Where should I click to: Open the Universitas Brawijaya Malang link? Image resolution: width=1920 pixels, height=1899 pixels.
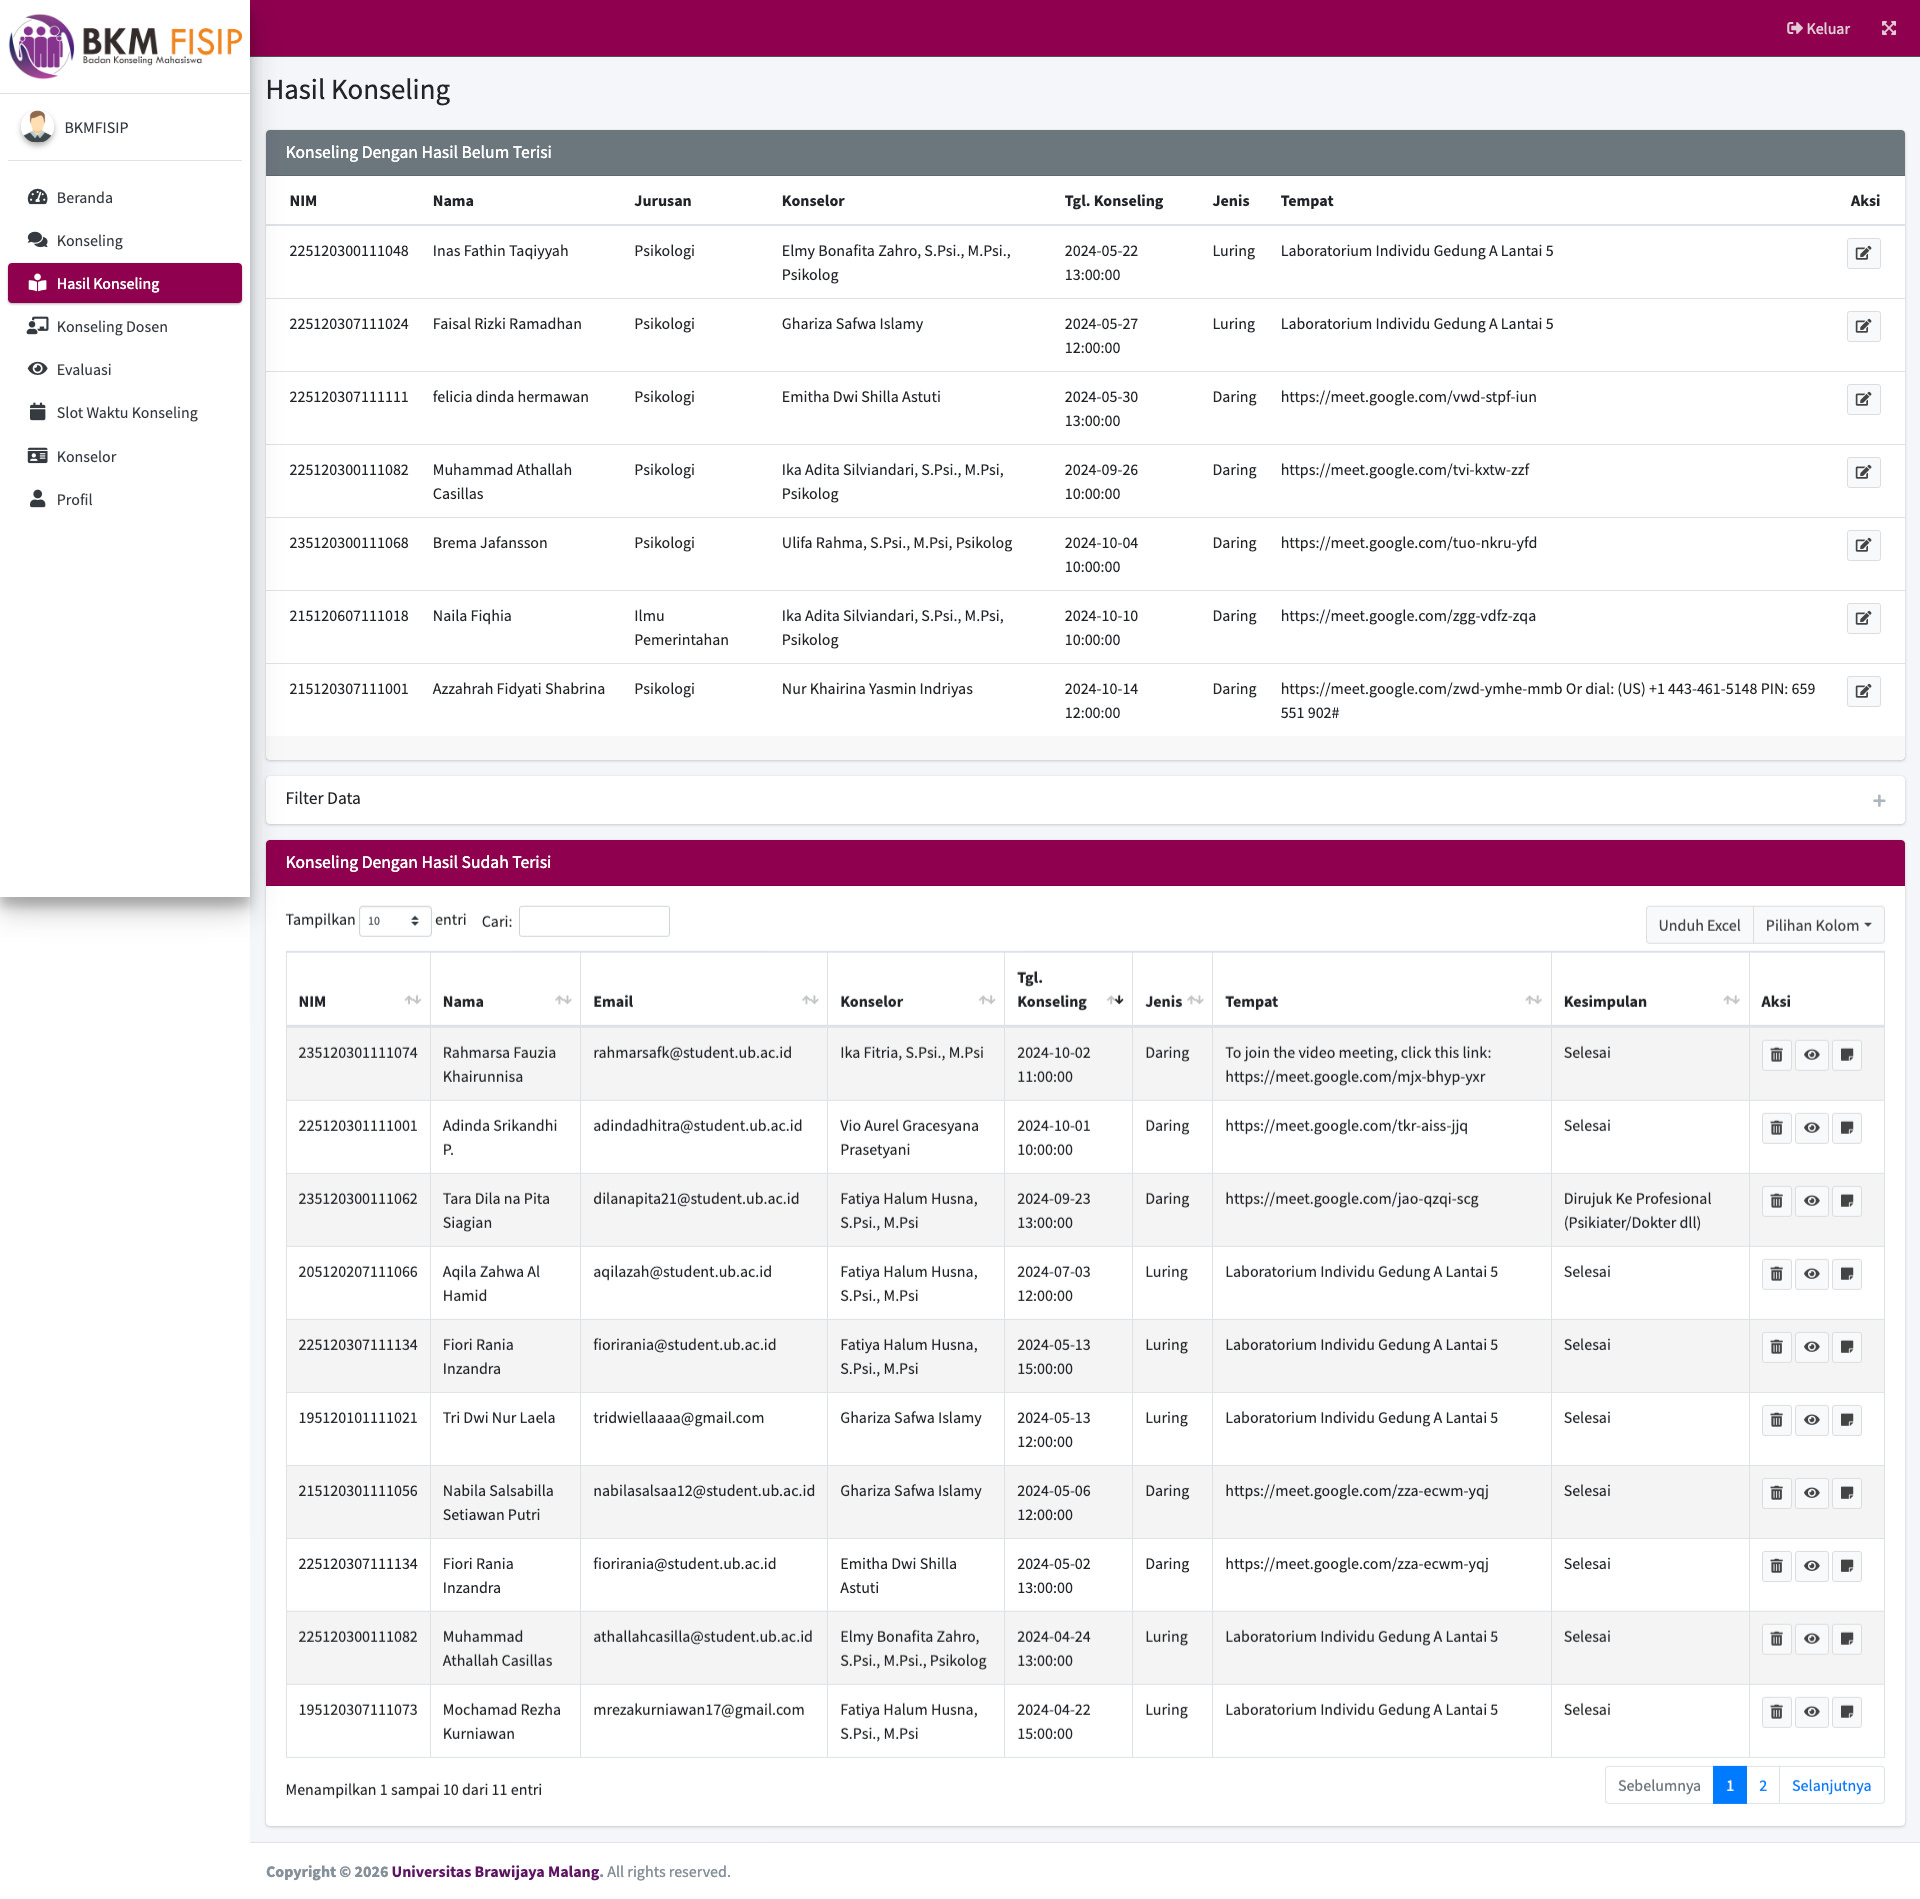pyautogui.click(x=494, y=1871)
